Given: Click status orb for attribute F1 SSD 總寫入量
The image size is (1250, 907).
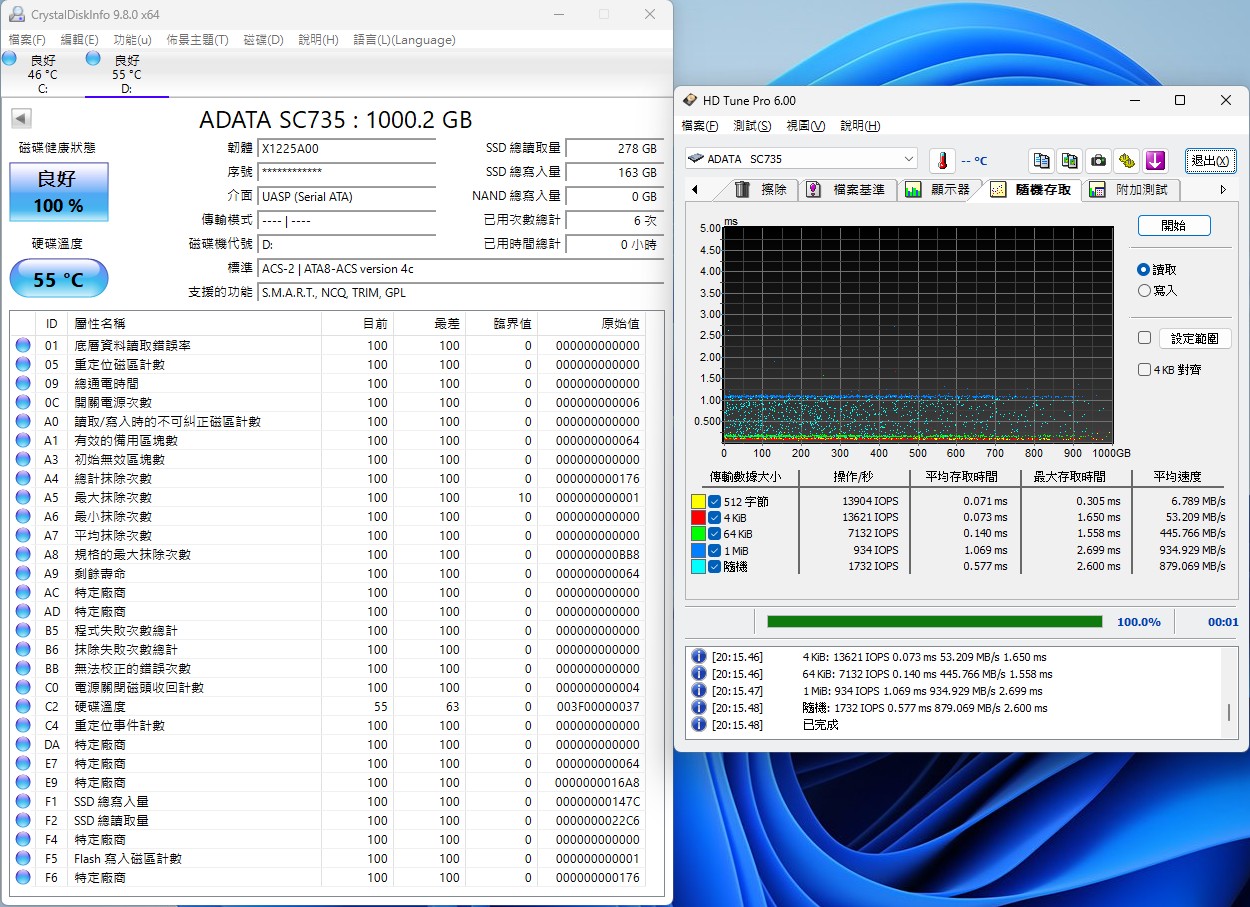Looking at the screenshot, I should [x=23, y=801].
